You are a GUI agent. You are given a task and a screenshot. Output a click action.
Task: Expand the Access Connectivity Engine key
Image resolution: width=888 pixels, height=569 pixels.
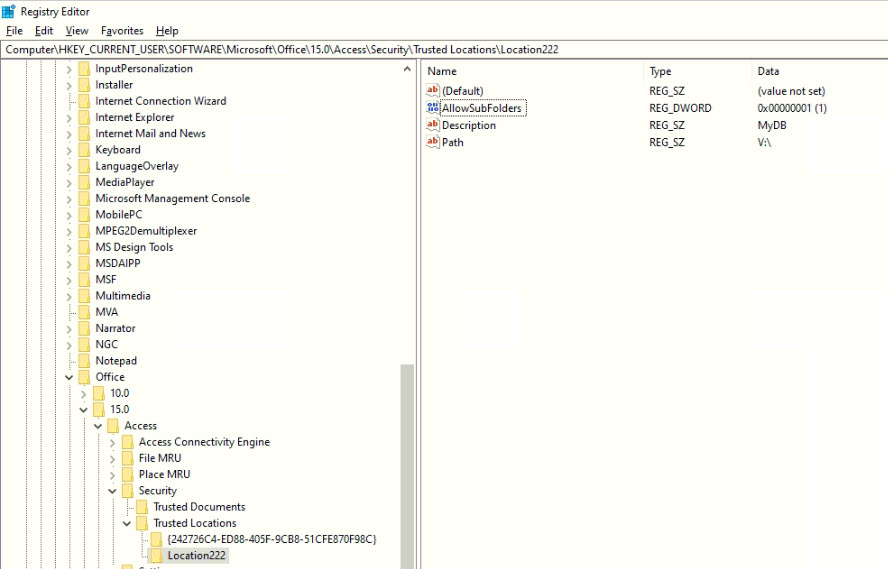112,442
